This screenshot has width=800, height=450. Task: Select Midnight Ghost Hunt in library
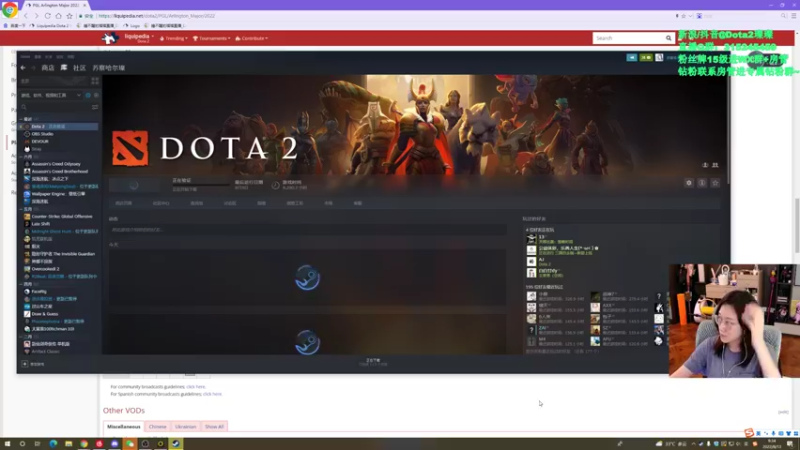[x=59, y=232]
